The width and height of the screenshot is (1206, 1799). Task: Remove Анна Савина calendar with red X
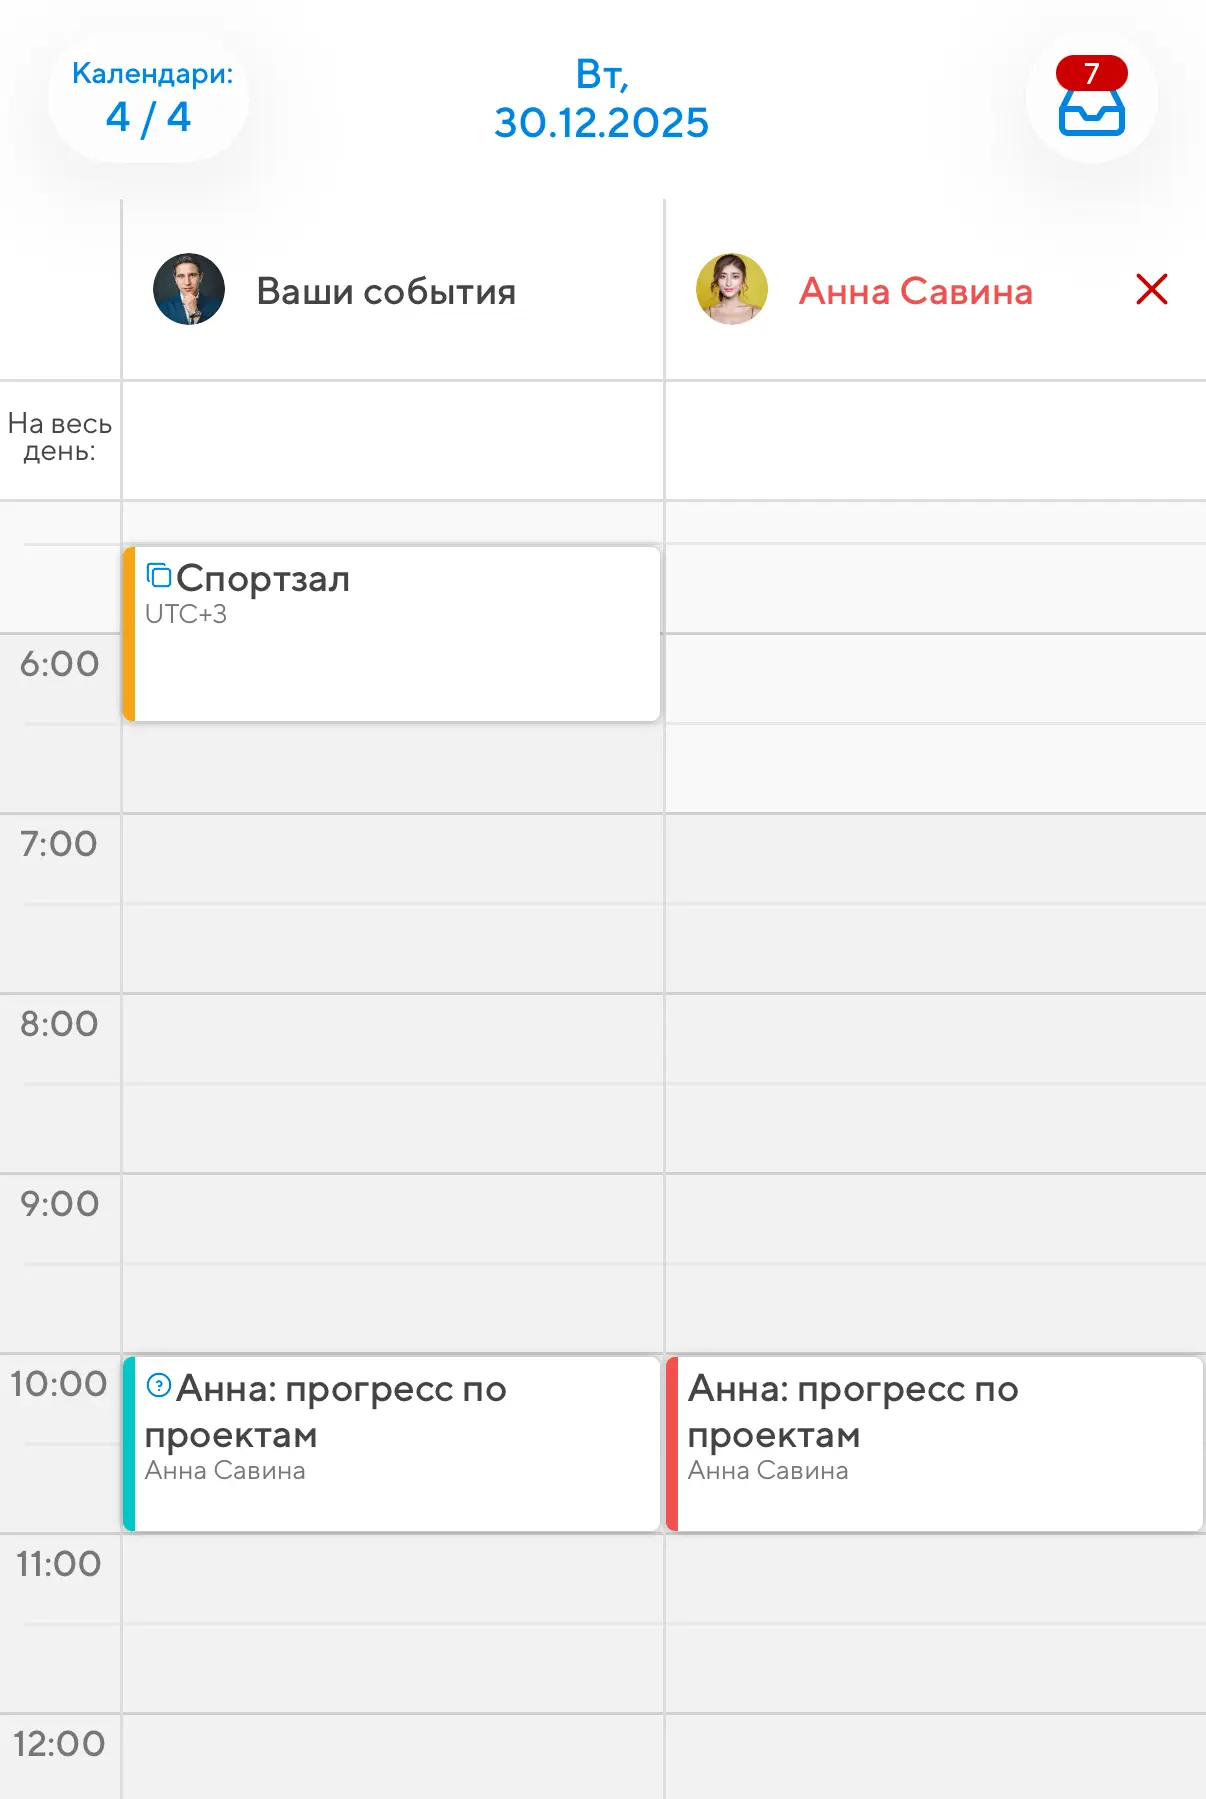(x=1152, y=290)
